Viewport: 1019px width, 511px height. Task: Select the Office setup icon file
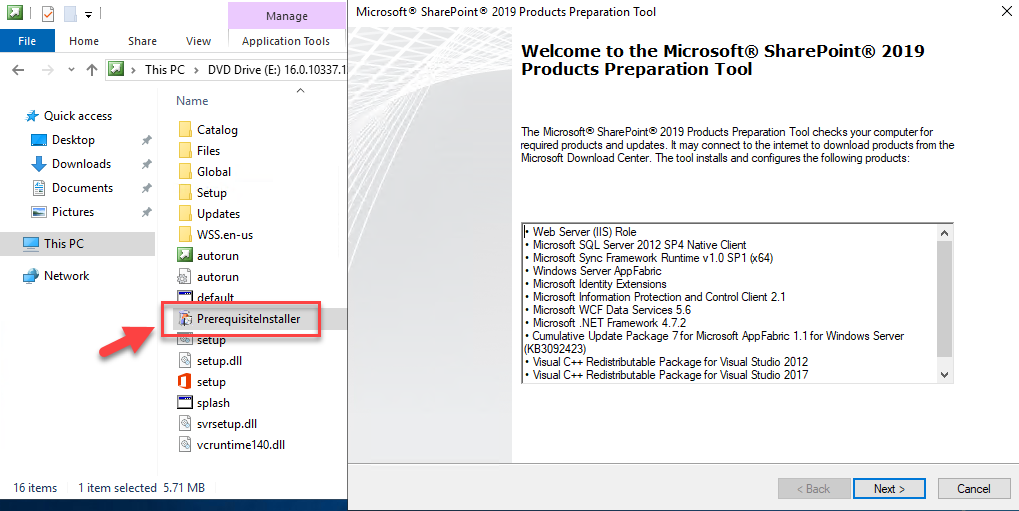pyautogui.click(x=210, y=382)
